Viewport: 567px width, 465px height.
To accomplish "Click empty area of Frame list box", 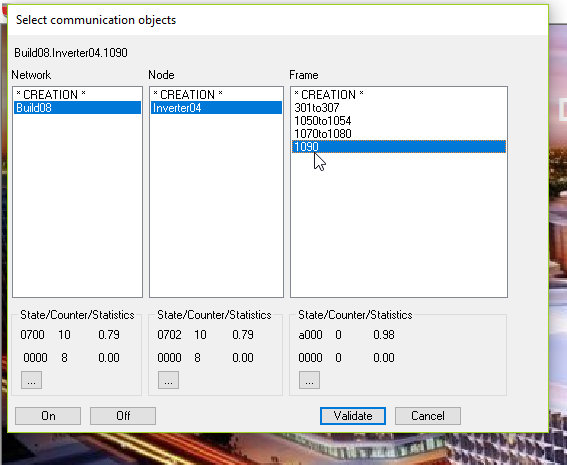I will (x=399, y=224).
